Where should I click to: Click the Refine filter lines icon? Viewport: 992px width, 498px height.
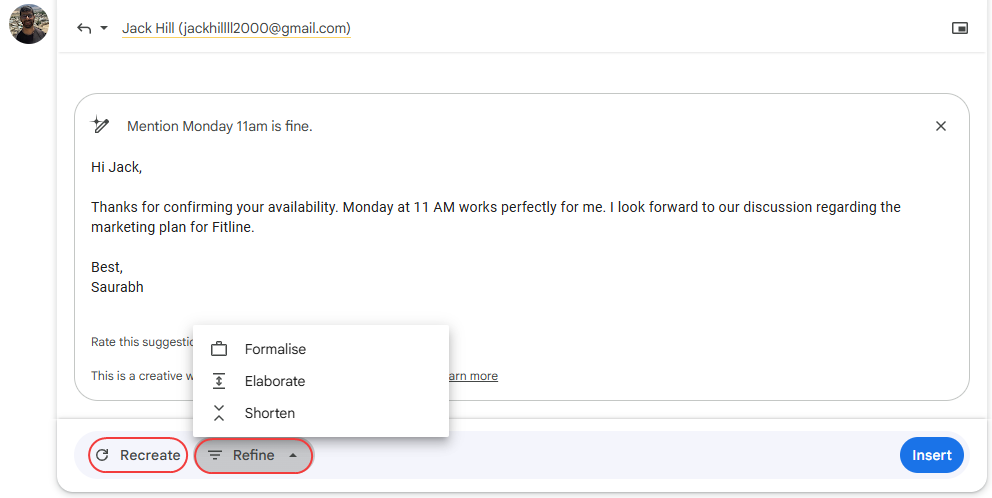pos(215,455)
